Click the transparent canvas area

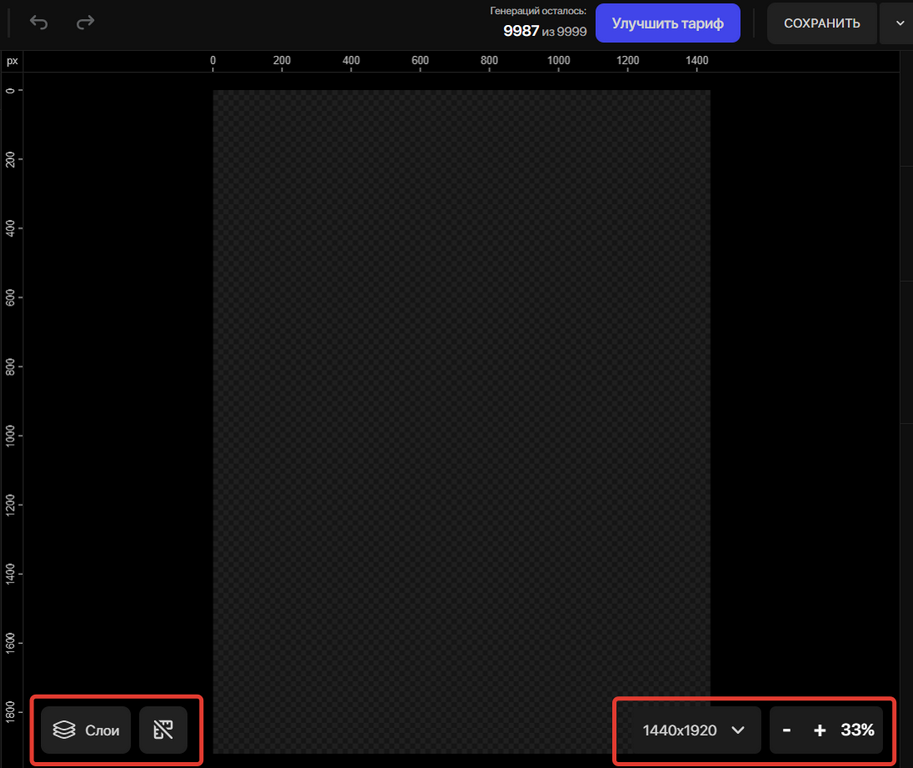point(461,422)
